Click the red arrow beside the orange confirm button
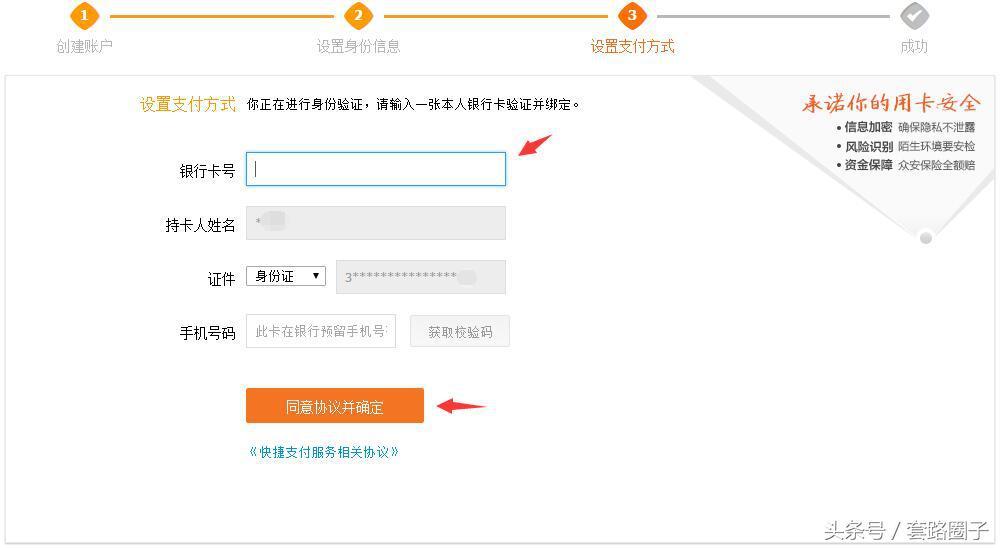The height and width of the screenshot is (548, 1001). coord(461,406)
